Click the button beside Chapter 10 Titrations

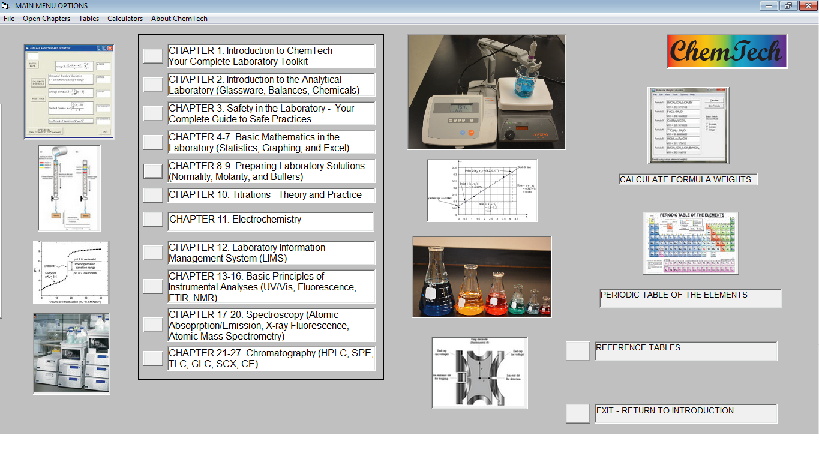pos(153,195)
